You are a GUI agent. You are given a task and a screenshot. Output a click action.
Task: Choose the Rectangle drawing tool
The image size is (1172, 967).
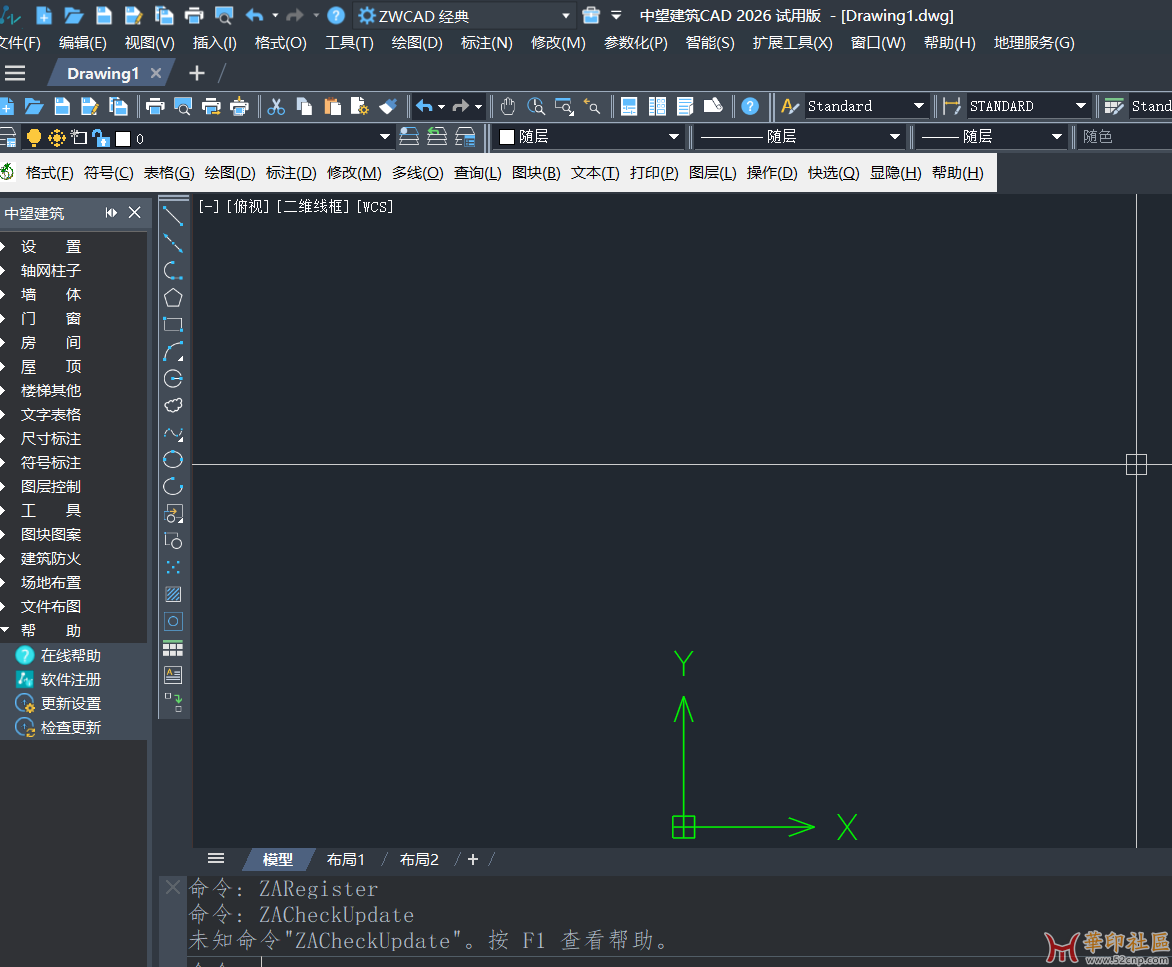[x=173, y=324]
